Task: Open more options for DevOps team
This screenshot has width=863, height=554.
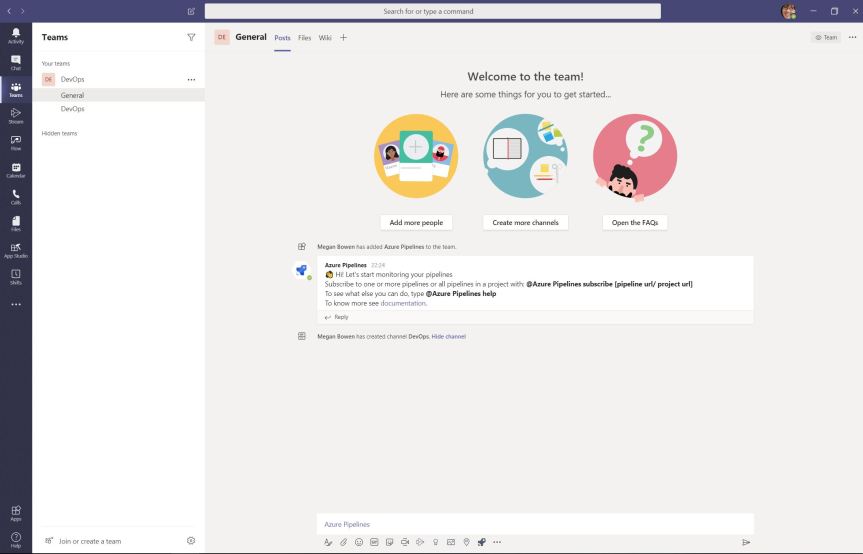Action: pos(191,79)
